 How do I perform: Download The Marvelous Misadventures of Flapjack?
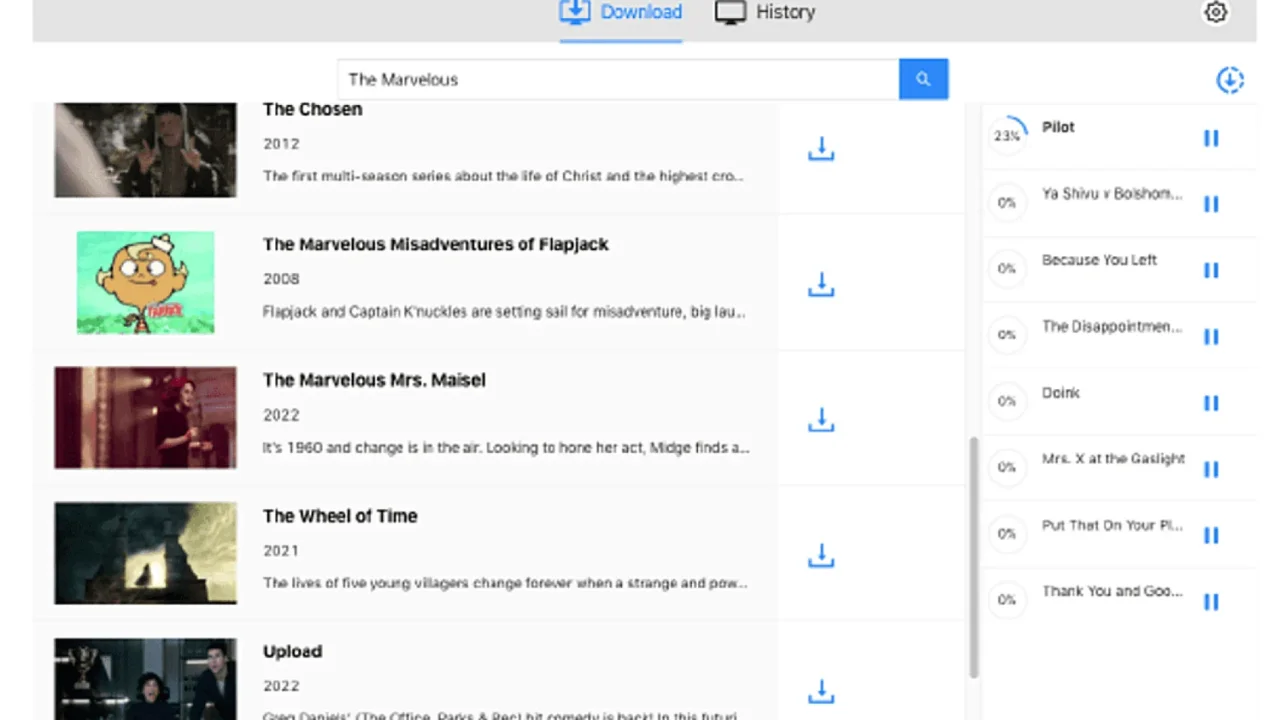(x=821, y=285)
